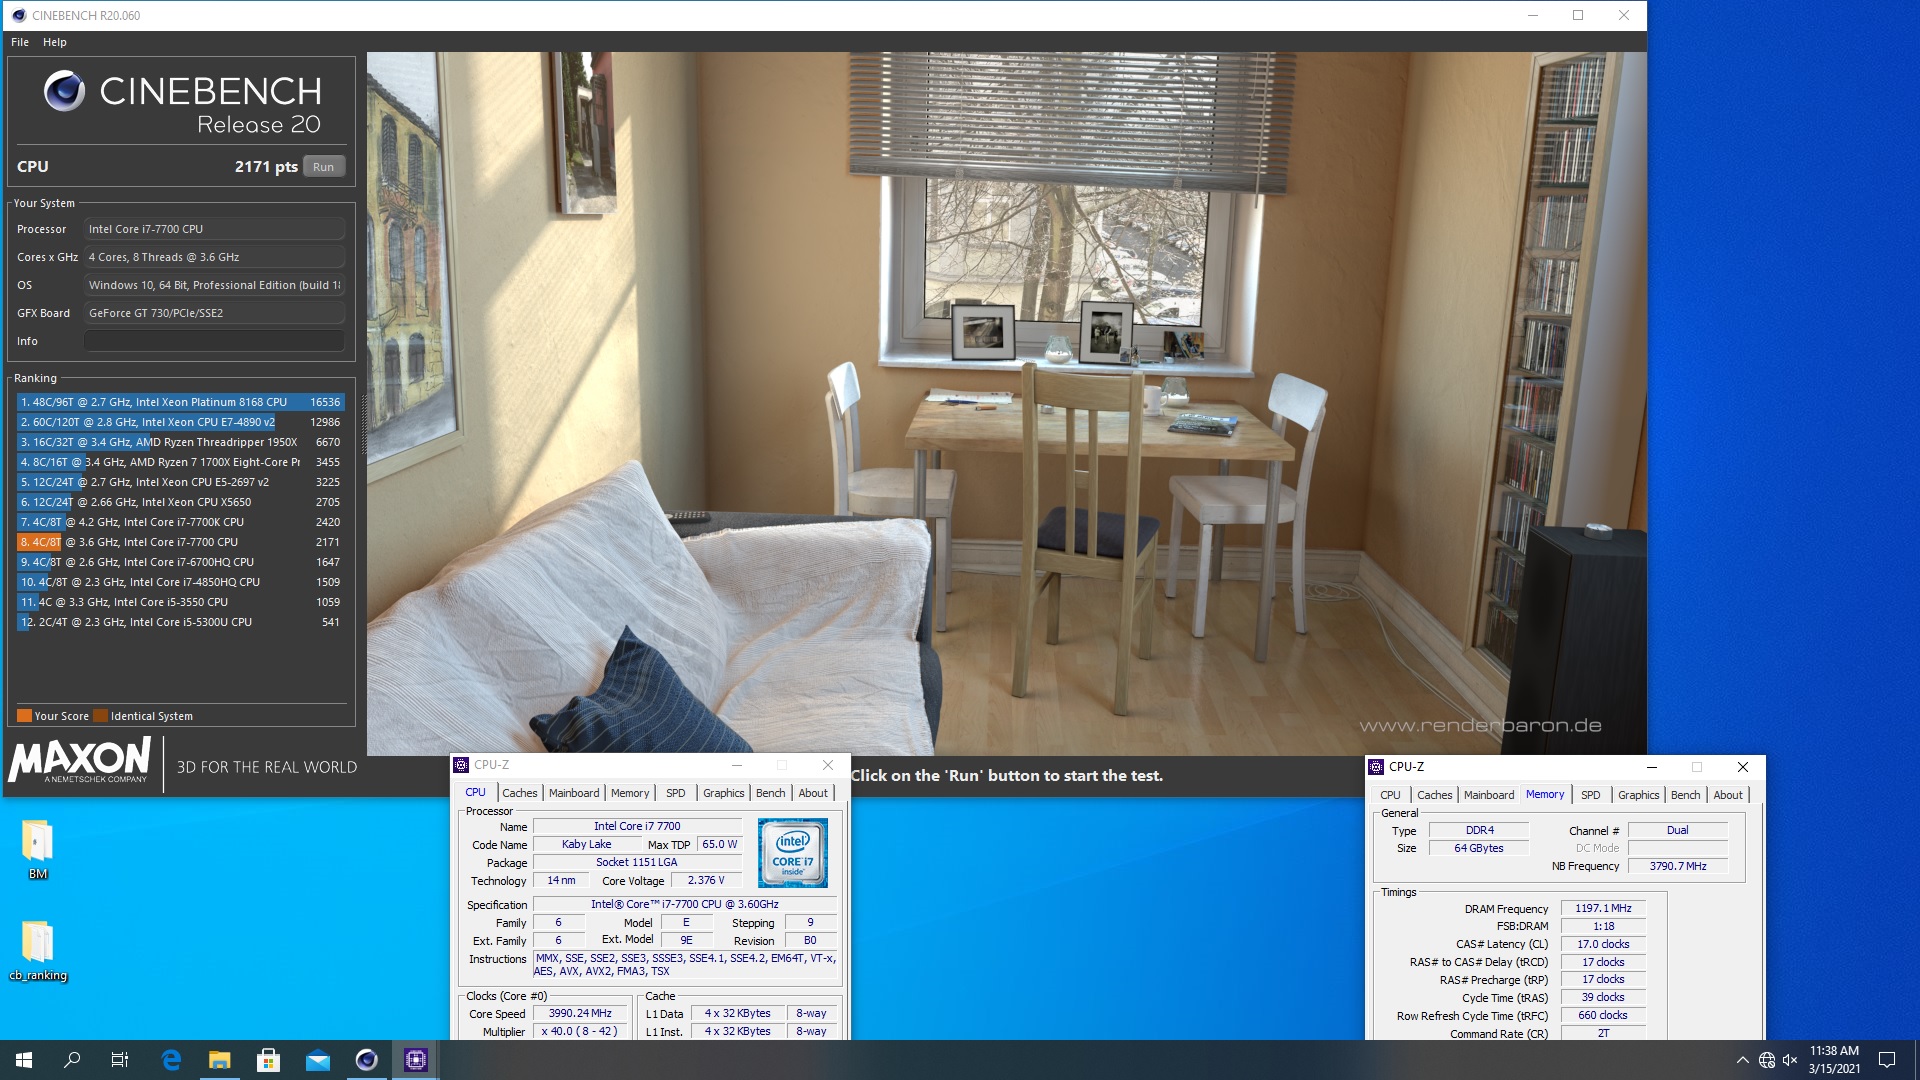1920x1080 pixels.
Task: Select Graphics tab in left CPU-Z window
Action: point(724,793)
